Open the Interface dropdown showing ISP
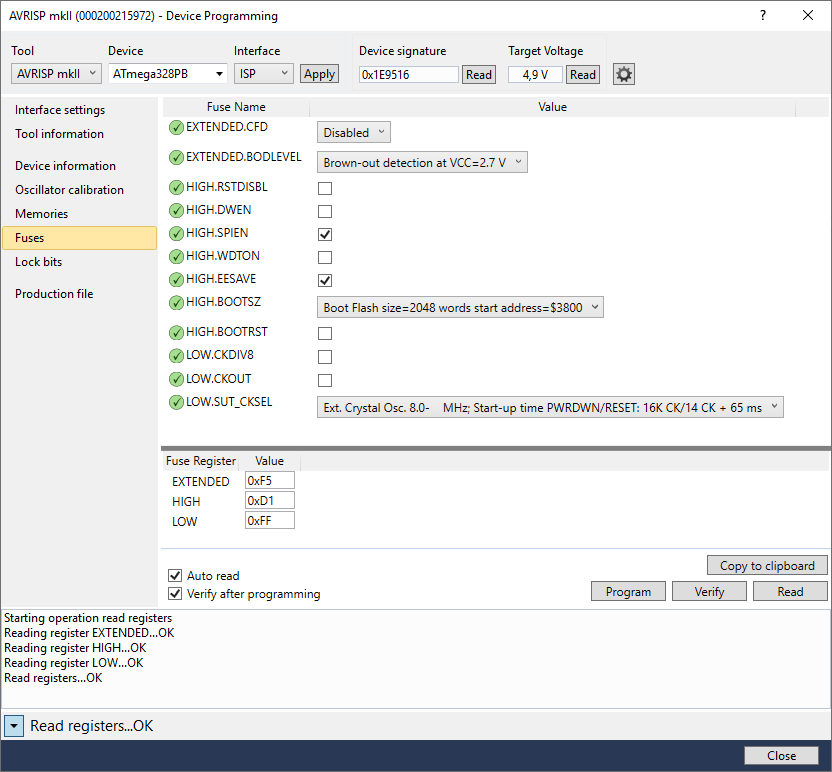Viewport: 832px width, 772px height. pyautogui.click(x=264, y=74)
